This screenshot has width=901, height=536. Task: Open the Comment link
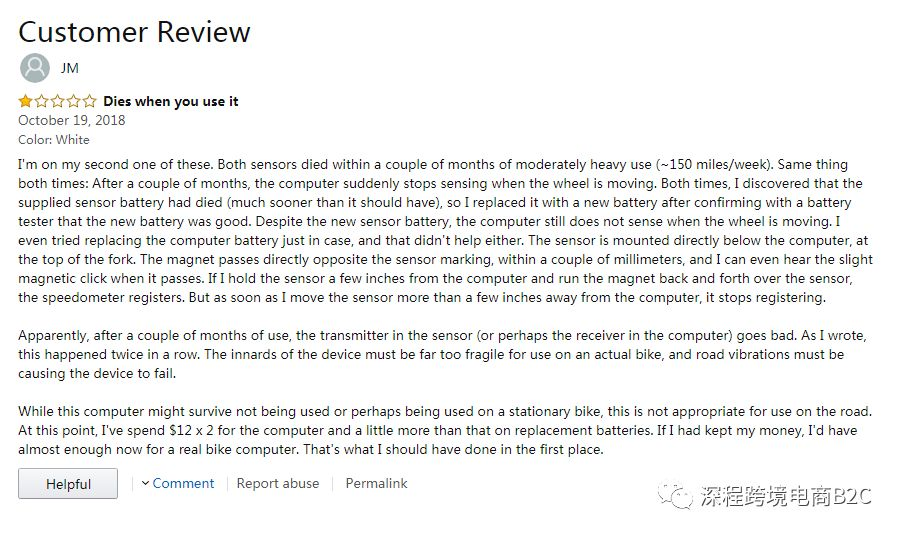click(183, 483)
